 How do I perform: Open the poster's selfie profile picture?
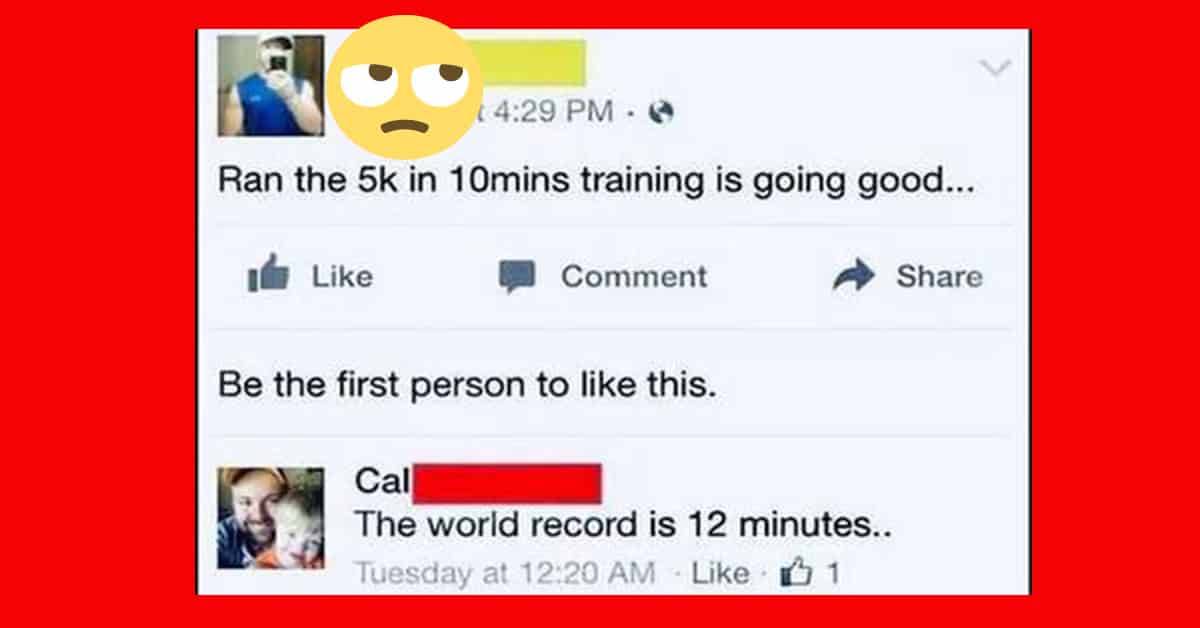click(x=271, y=85)
